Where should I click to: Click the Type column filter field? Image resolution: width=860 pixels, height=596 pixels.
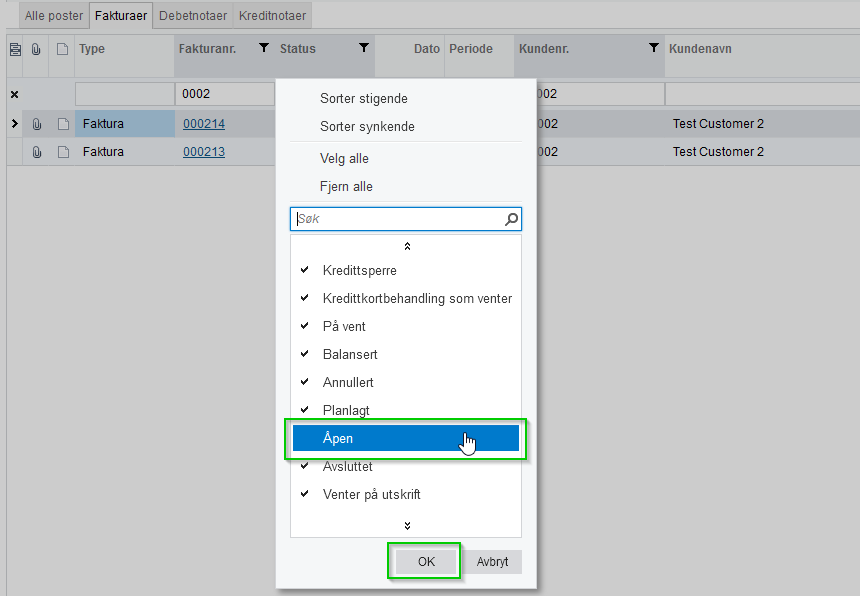125,94
